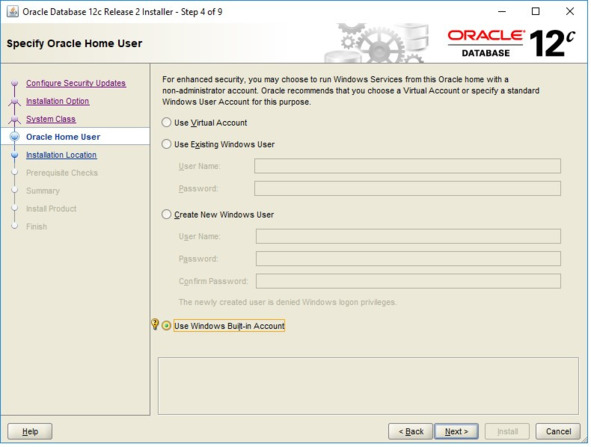Maximize the installer window

click(536, 12)
